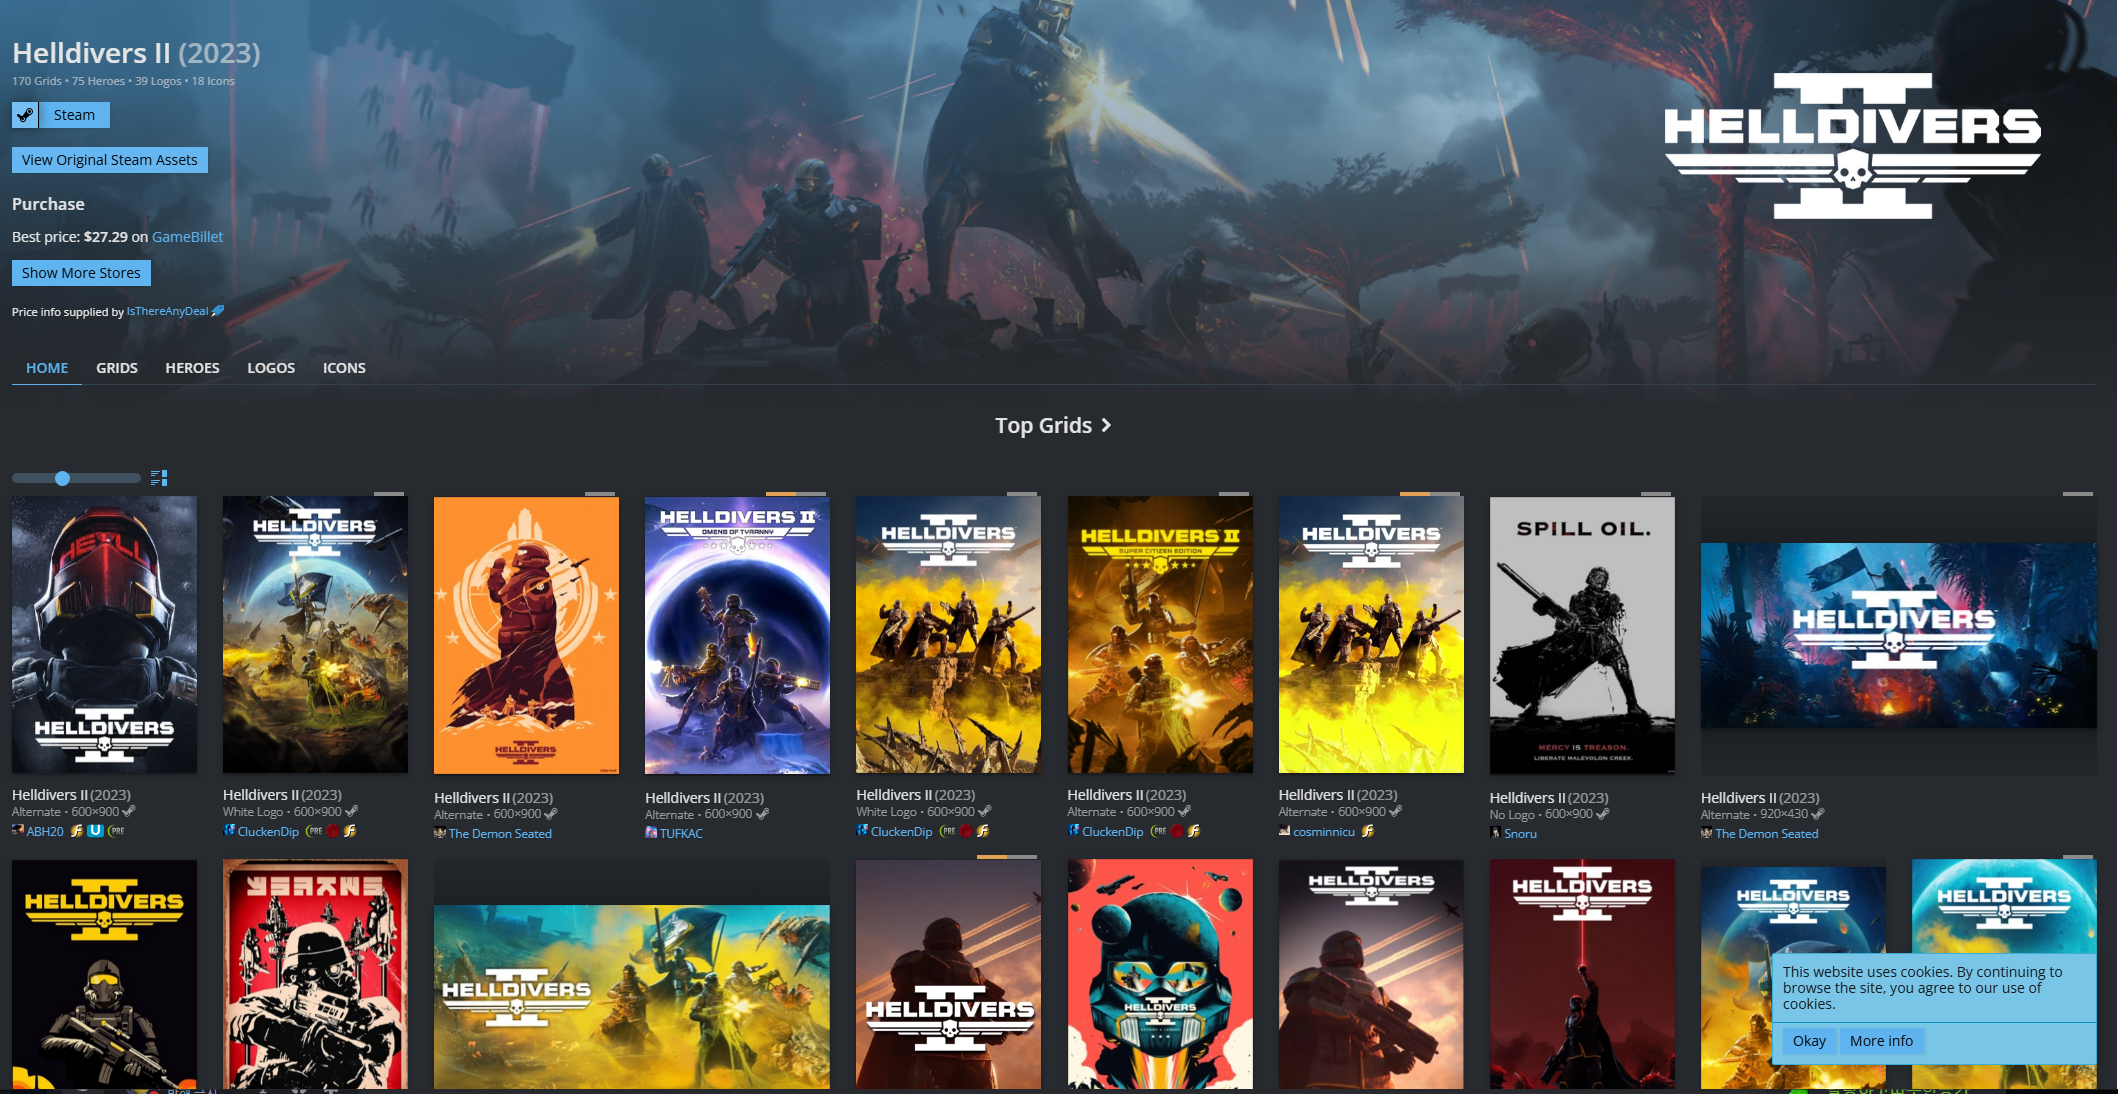Viewport: 2118px width, 1094px height.
Task: Open the orange saluting soldier grid thumbnail
Action: (526, 635)
